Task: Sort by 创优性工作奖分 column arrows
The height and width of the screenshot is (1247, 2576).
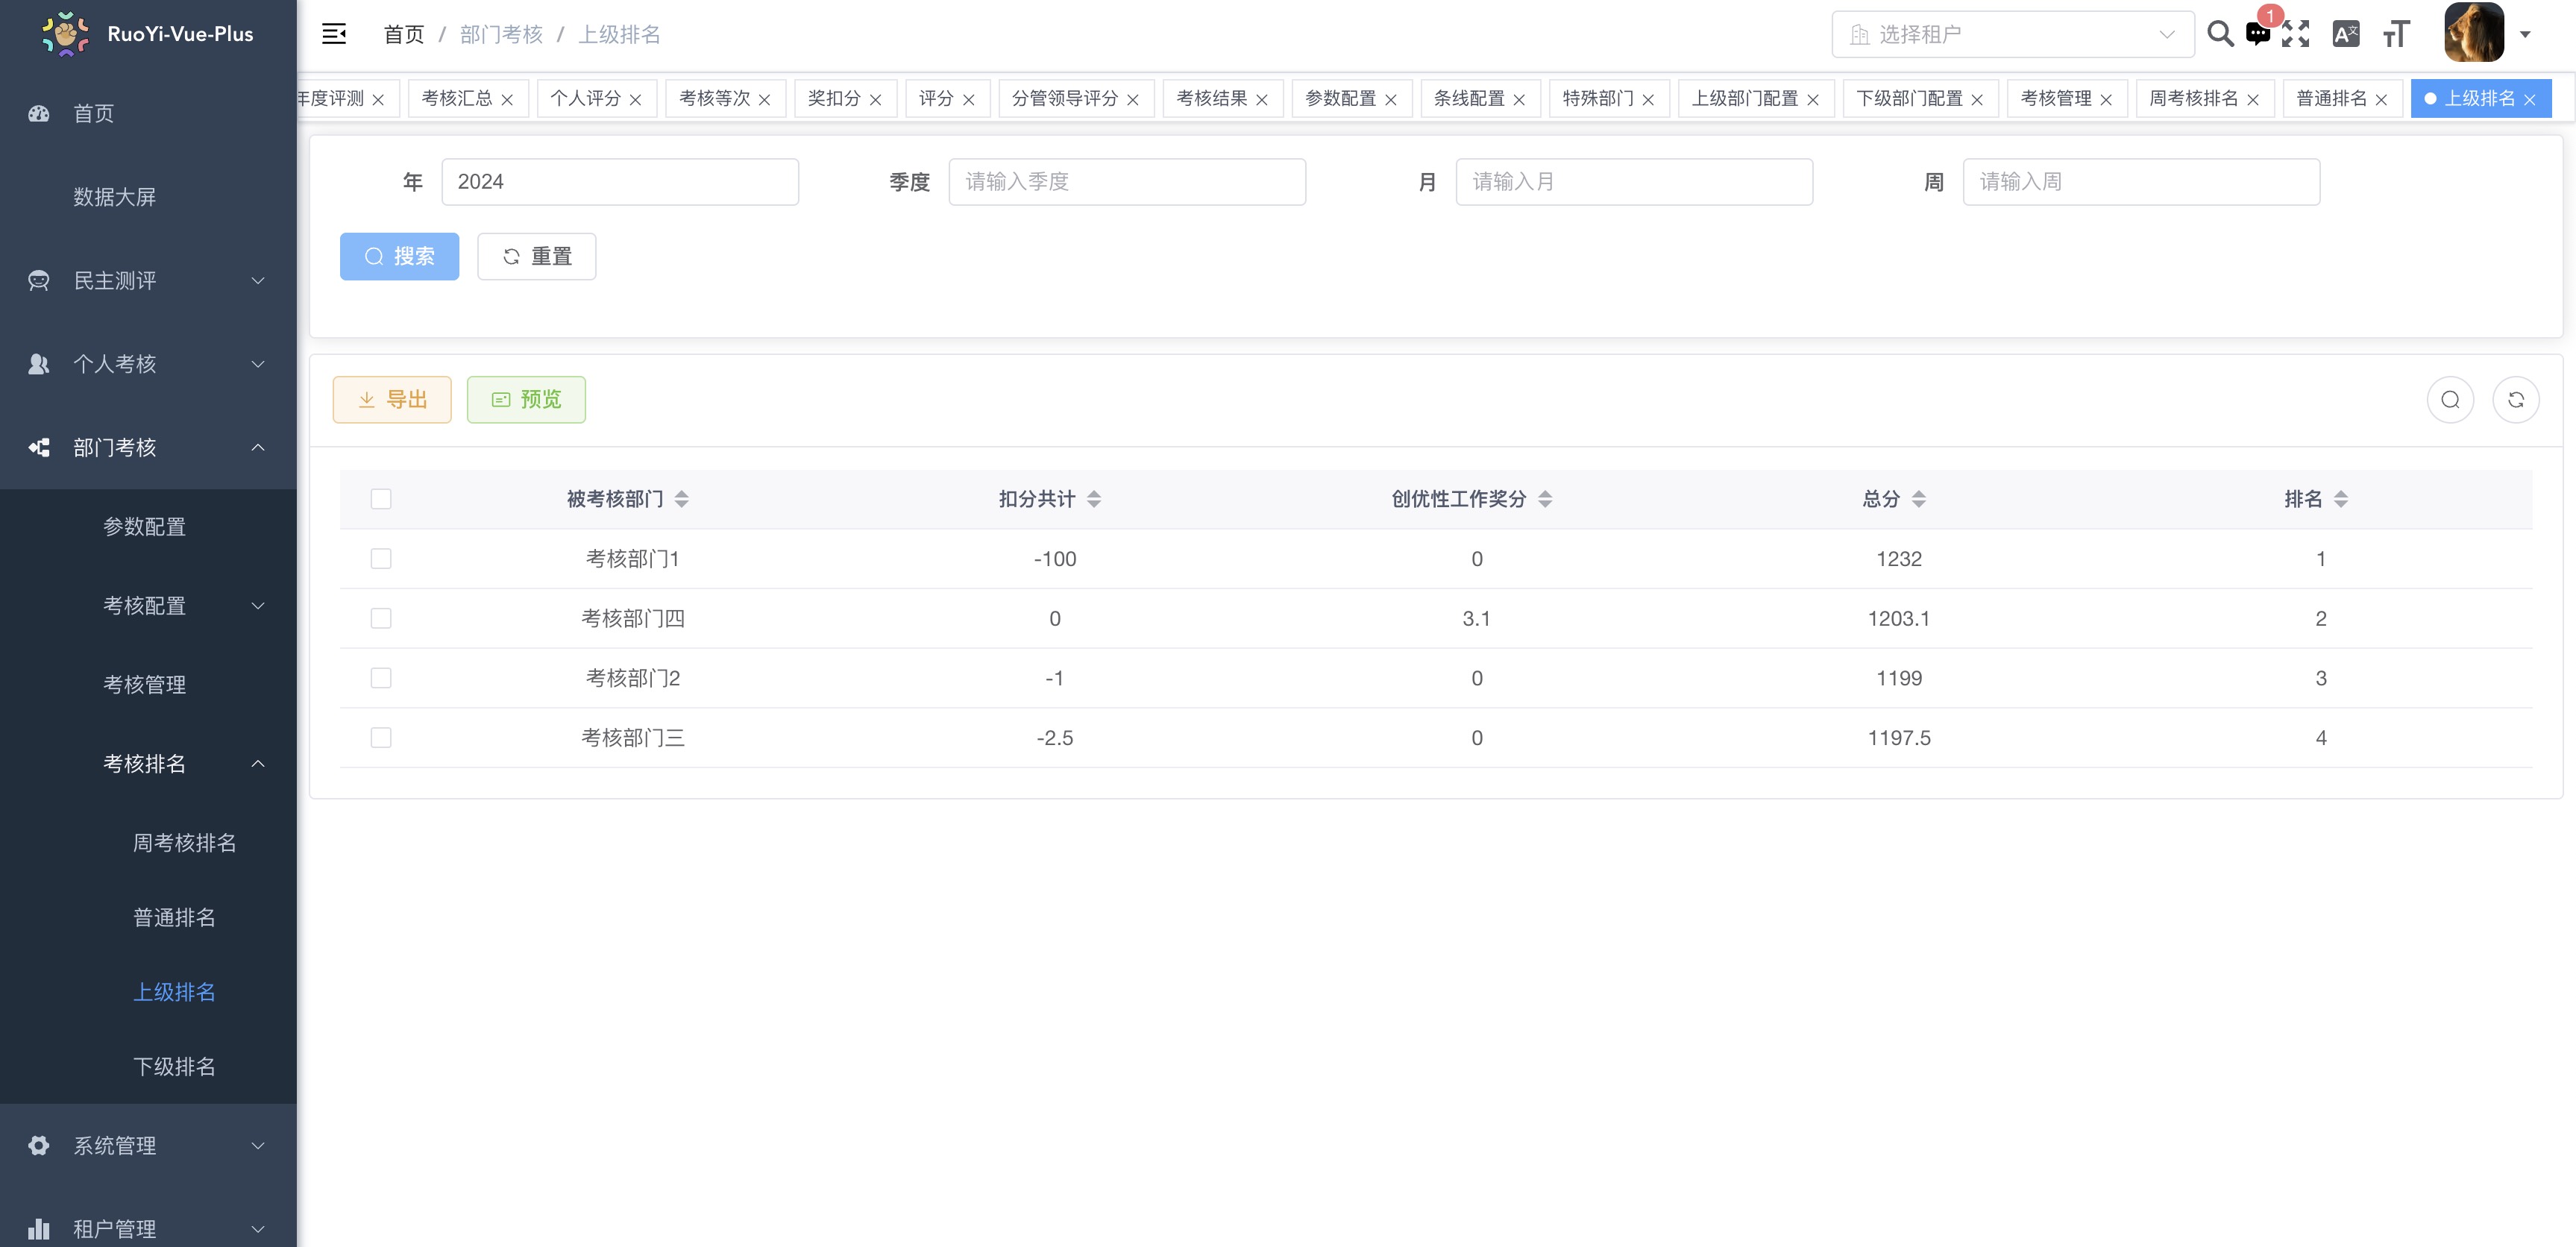Action: 1545,499
